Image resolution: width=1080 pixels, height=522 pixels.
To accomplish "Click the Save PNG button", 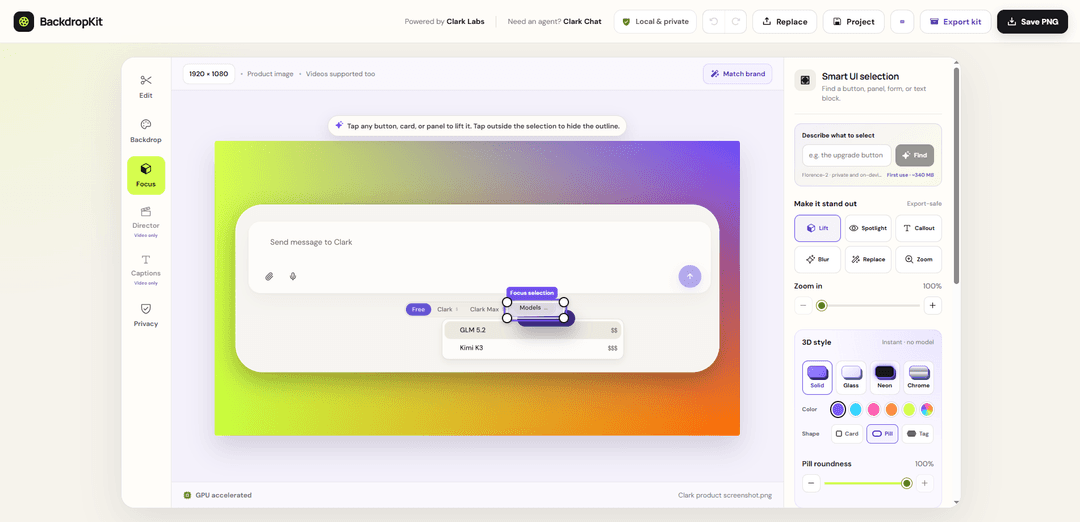I will (1032, 21).
